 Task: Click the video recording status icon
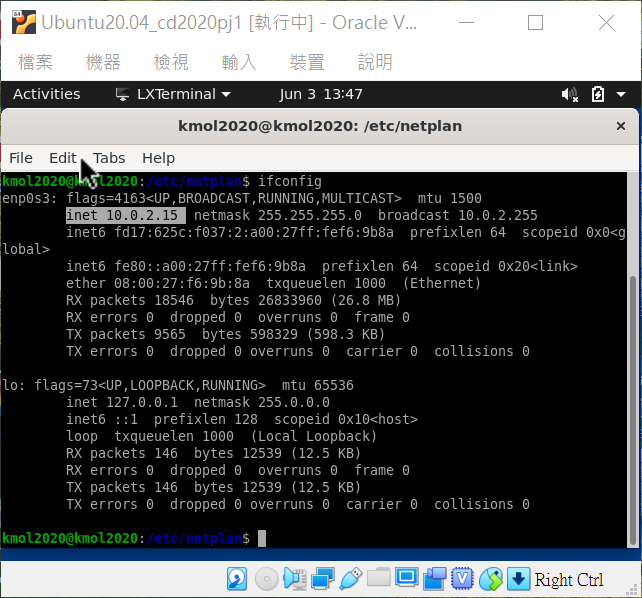(434, 579)
